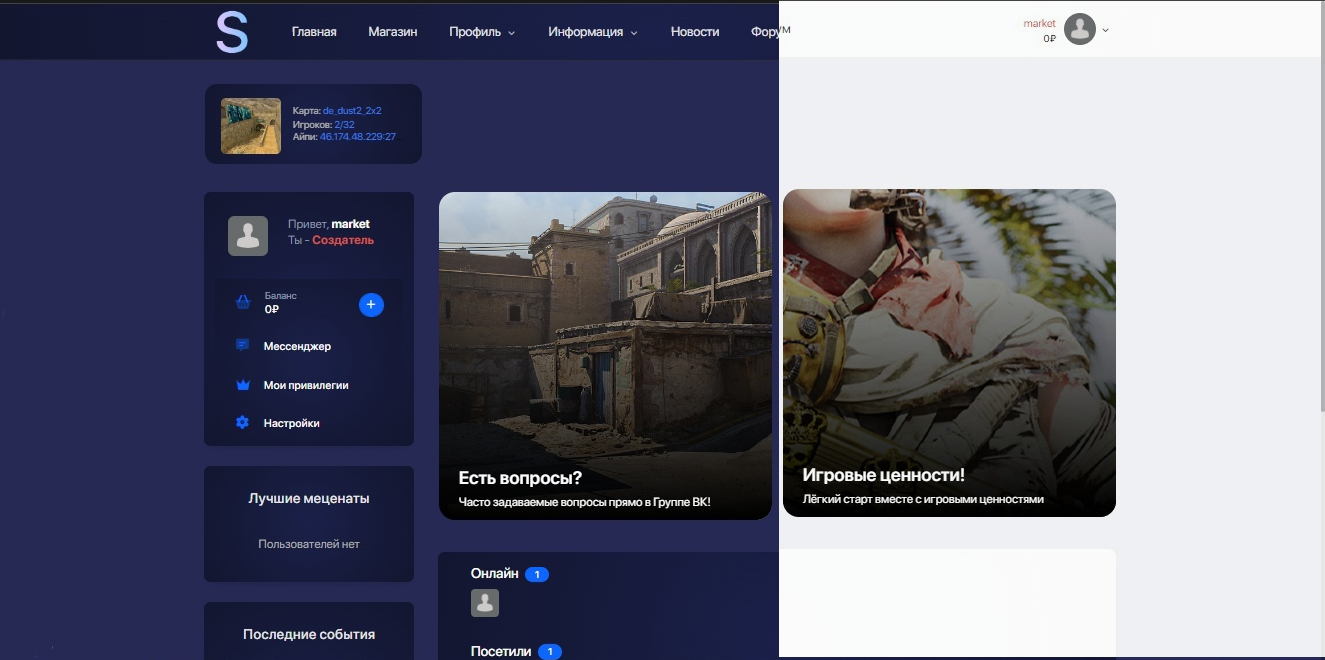1325x660 pixels.
Task: Click the S site logo
Action: [232, 32]
